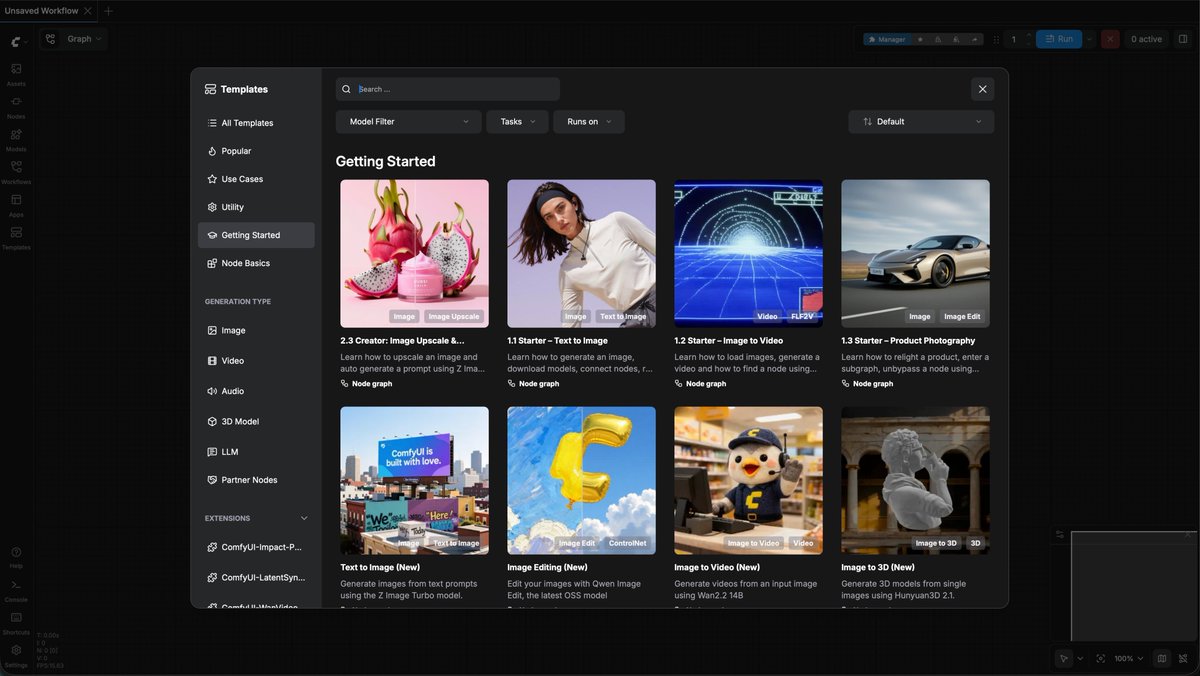Open the Assets panel in sidebar

tap(16, 74)
